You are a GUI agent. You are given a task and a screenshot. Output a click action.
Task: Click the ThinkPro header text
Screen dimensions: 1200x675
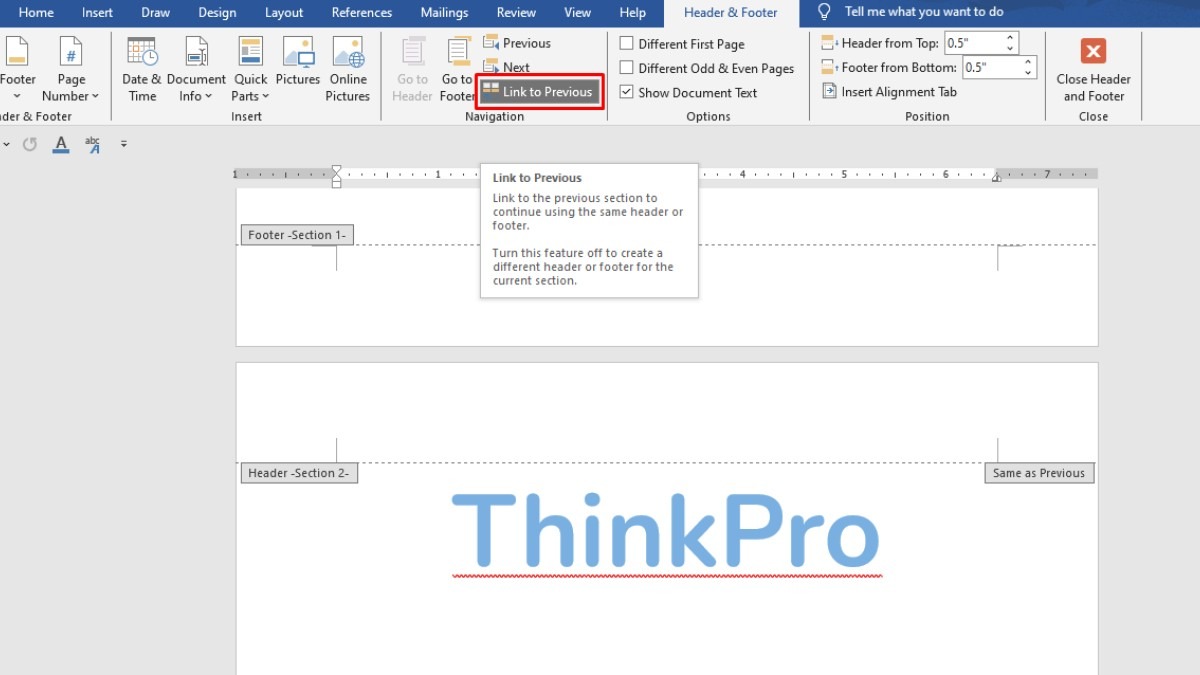click(666, 531)
